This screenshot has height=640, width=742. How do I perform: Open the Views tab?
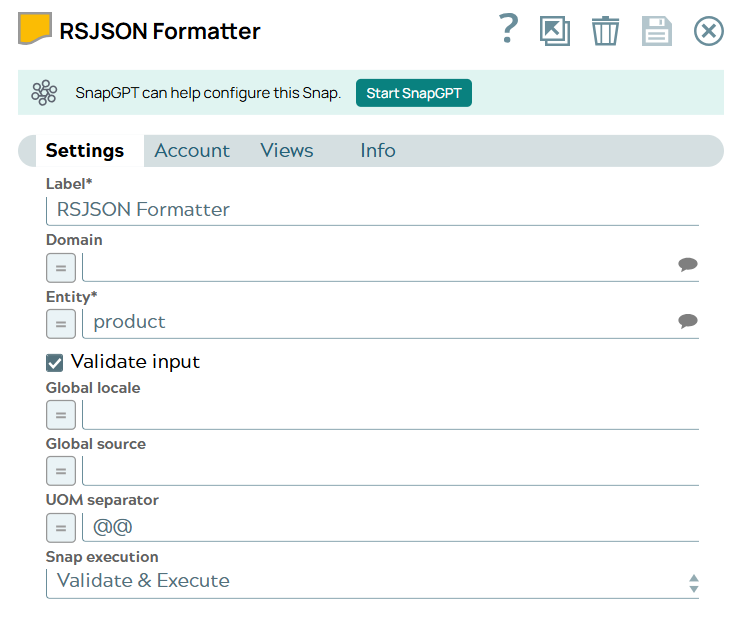(287, 150)
